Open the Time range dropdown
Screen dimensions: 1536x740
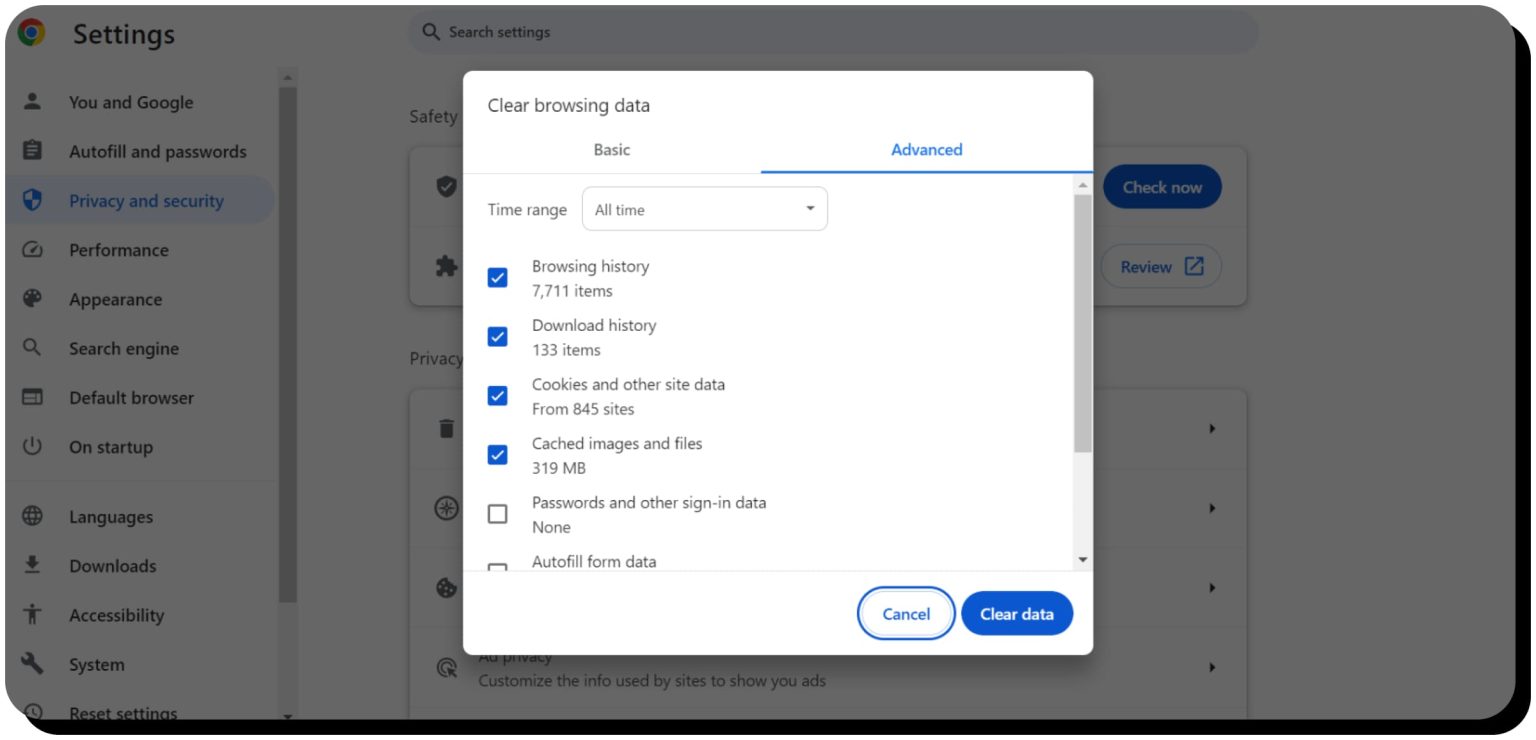(704, 210)
